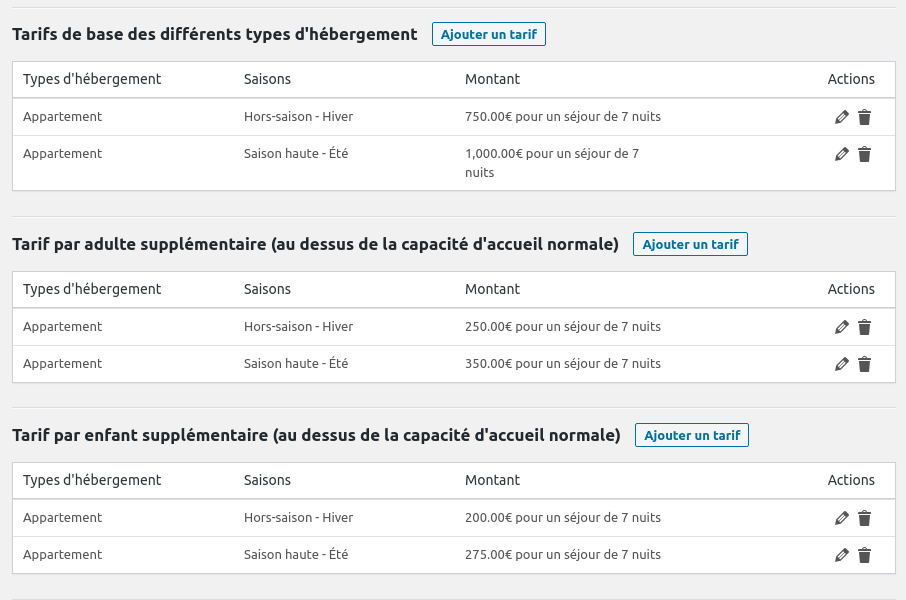Edit the 350.00€ extra adult rate

(841, 364)
